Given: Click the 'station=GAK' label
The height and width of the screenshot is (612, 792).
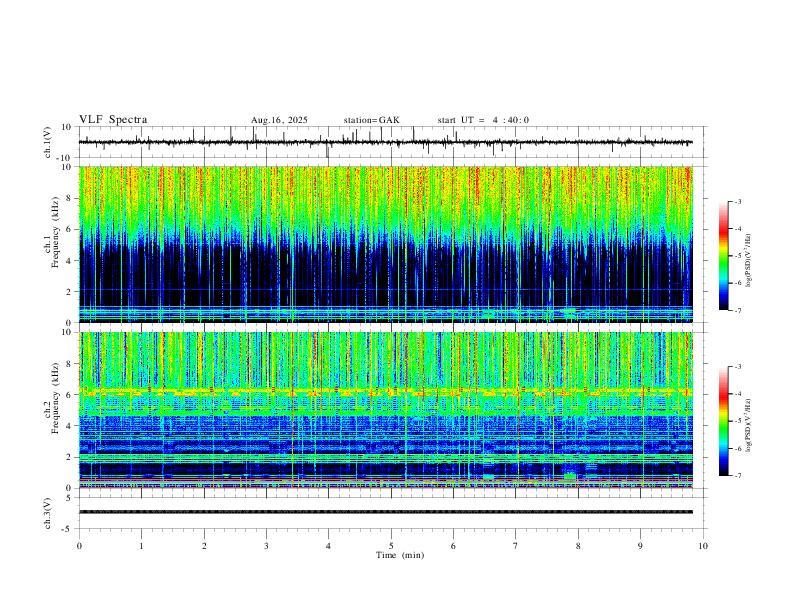Looking at the screenshot, I should [371, 120].
